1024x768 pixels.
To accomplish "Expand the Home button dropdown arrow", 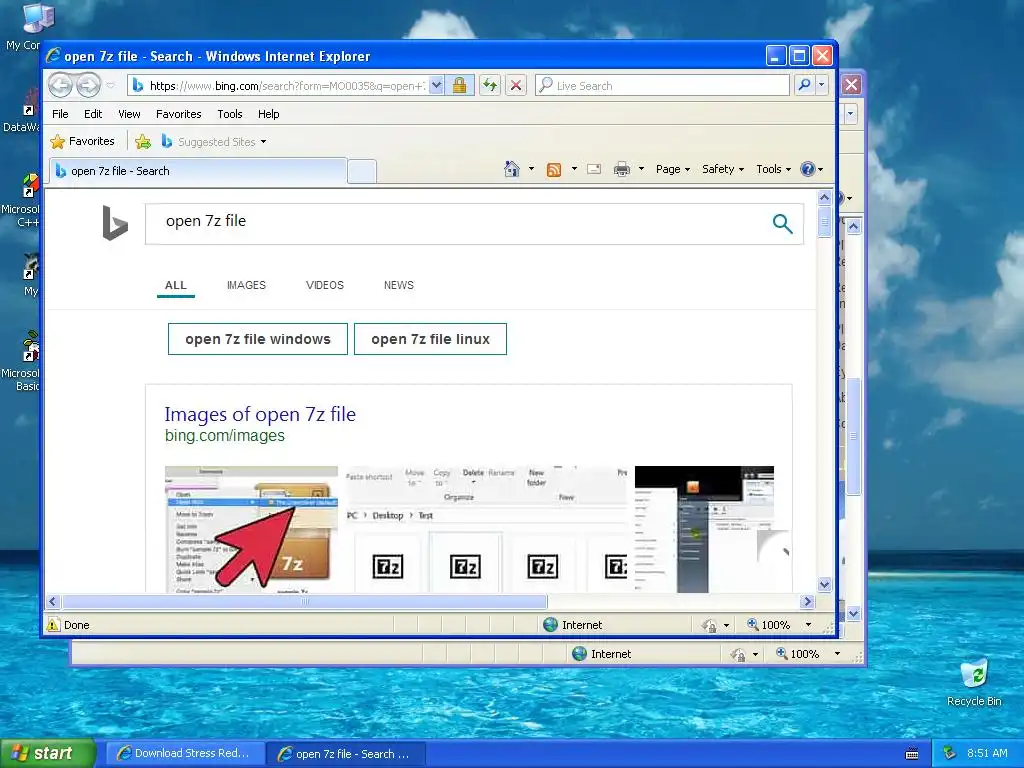I will 531,169.
